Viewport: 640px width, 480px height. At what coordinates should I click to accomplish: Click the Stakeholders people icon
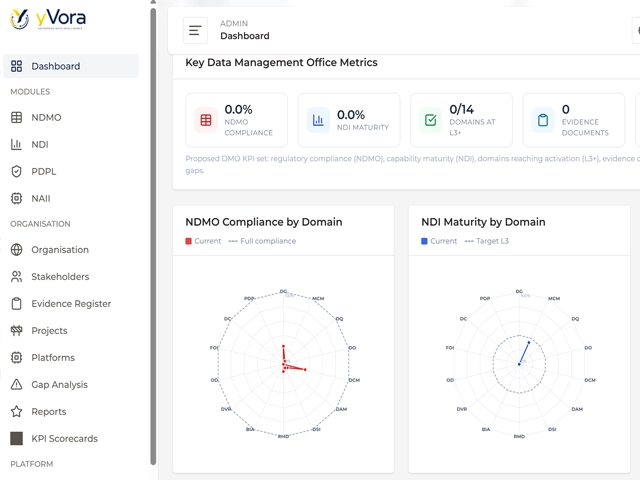coord(16,277)
